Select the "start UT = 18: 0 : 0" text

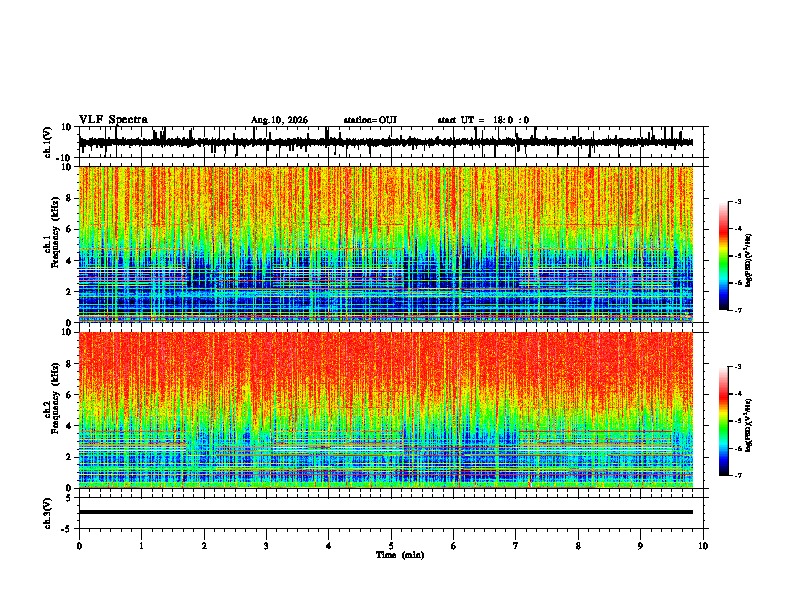pos(483,120)
